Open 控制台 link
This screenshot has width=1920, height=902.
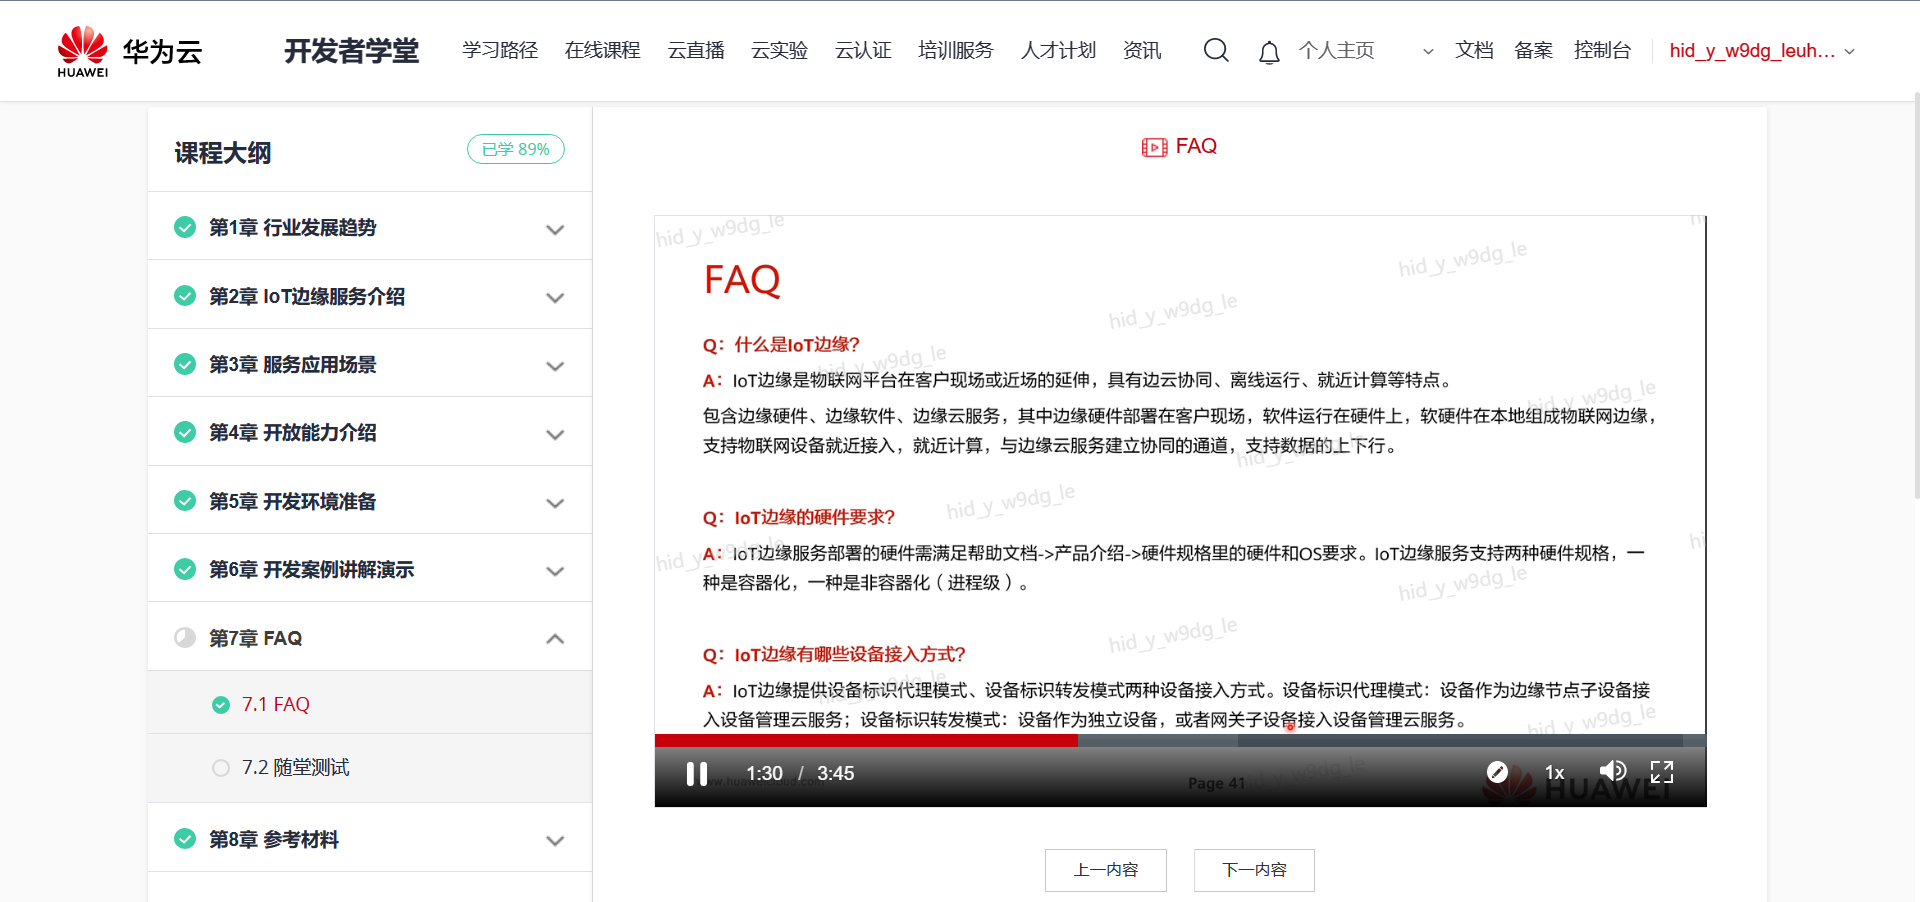coord(1602,50)
